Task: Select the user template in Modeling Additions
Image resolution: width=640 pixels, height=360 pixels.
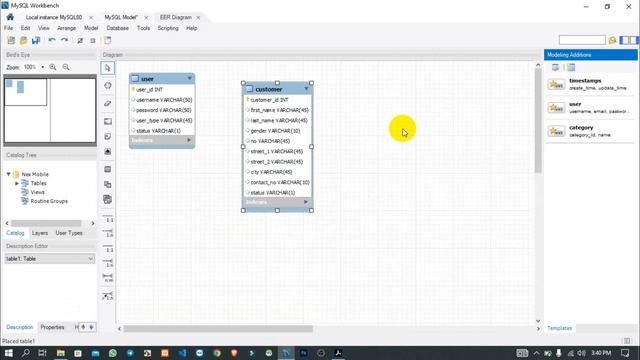Action: pos(590,108)
